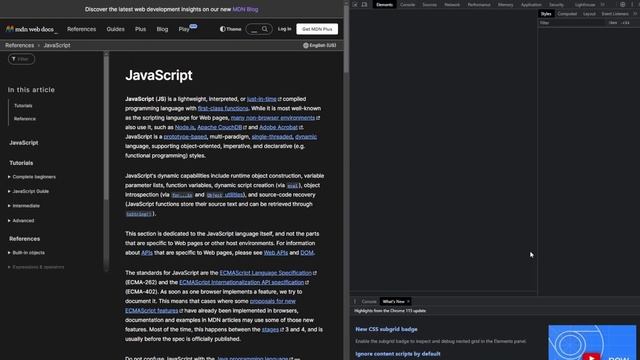Expand the Advanced section

click(21, 220)
